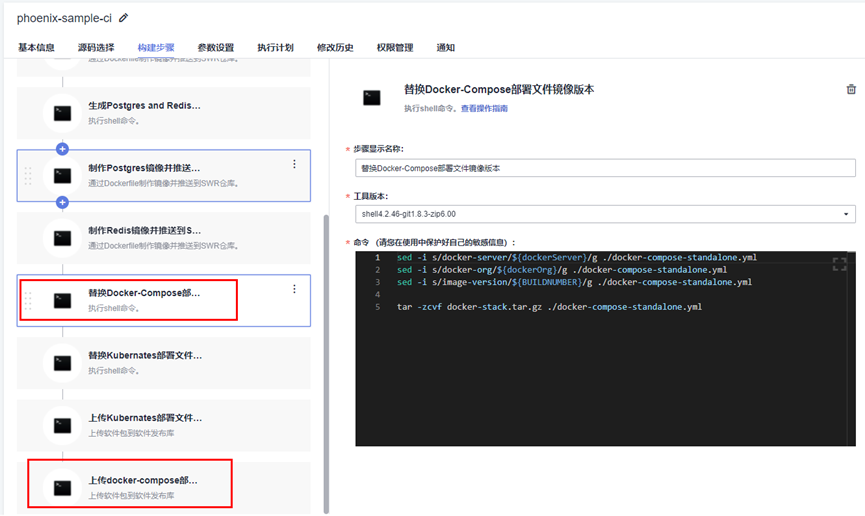Image resolution: width=865 pixels, height=516 pixels.
Task: Click the 替换Docker-Compose部署文件镜像版本 heading
Action: pos(499,89)
